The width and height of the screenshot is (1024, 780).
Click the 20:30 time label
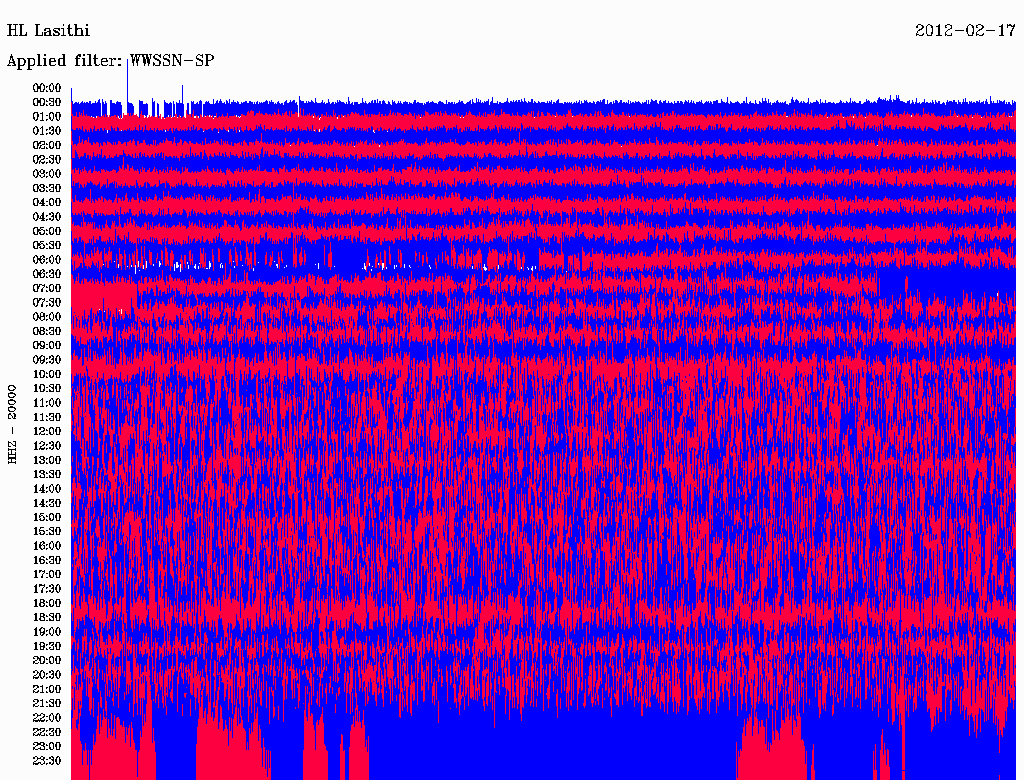47,675
